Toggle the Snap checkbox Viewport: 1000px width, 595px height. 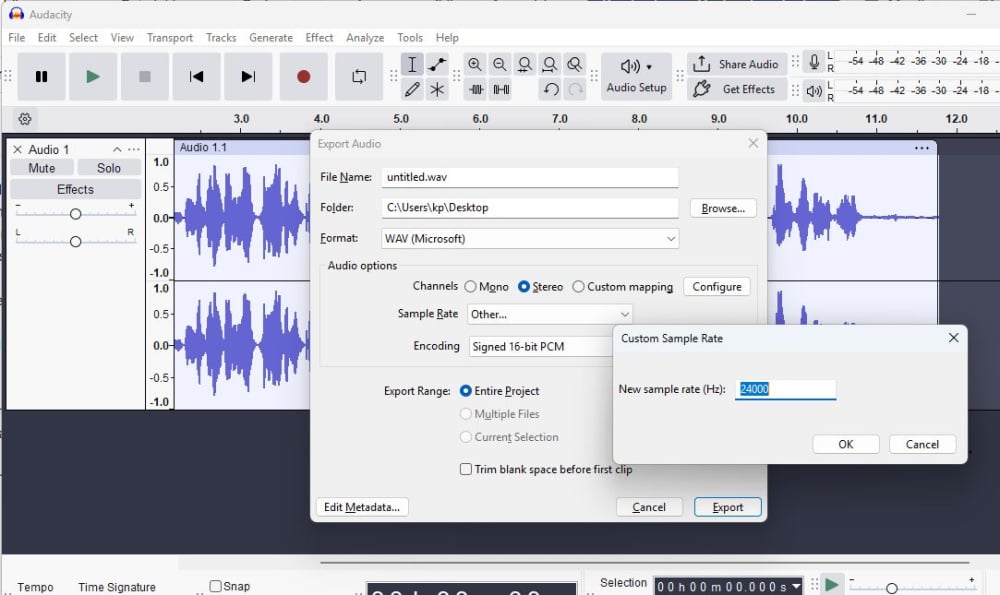pos(216,586)
